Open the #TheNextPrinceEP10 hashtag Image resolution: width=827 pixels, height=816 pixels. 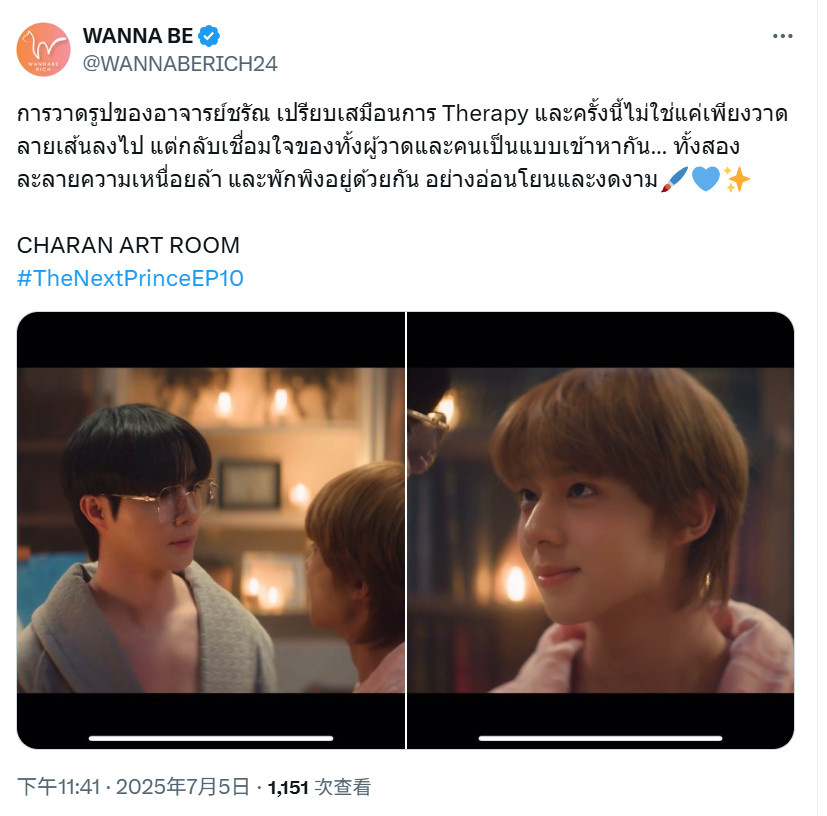pos(130,278)
